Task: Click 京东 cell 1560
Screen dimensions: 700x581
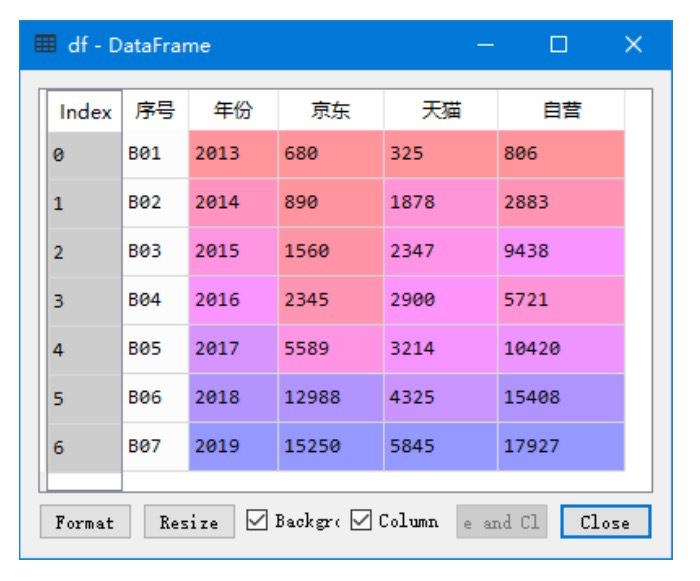Action: (x=330, y=251)
